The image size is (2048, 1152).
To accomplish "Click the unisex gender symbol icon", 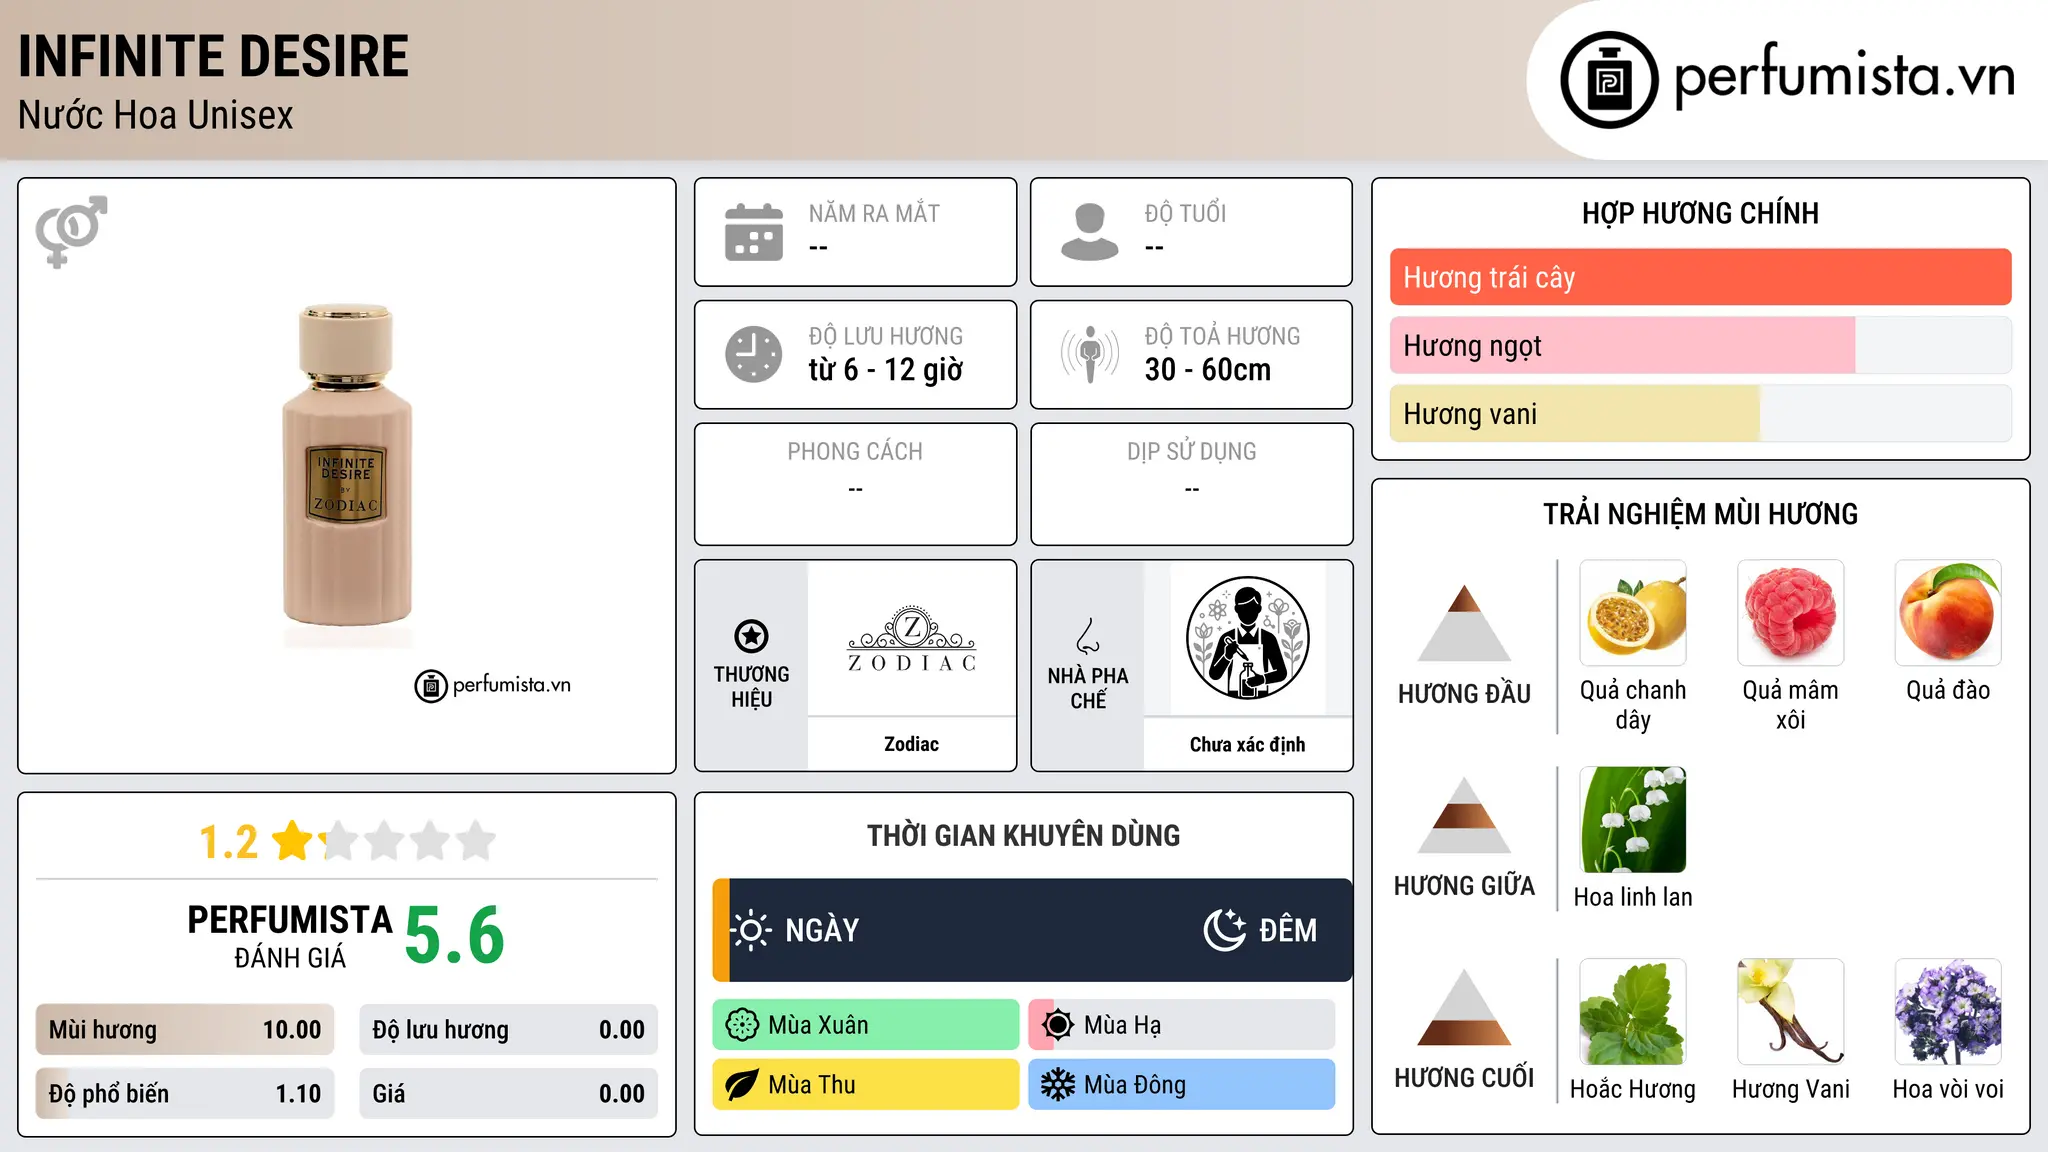I will 71,231.
